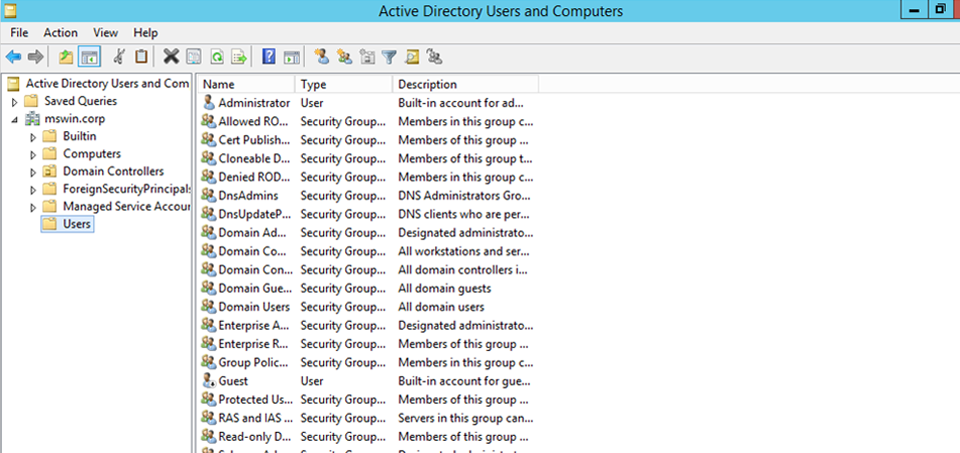Select the Cert Publish... group row

point(368,140)
